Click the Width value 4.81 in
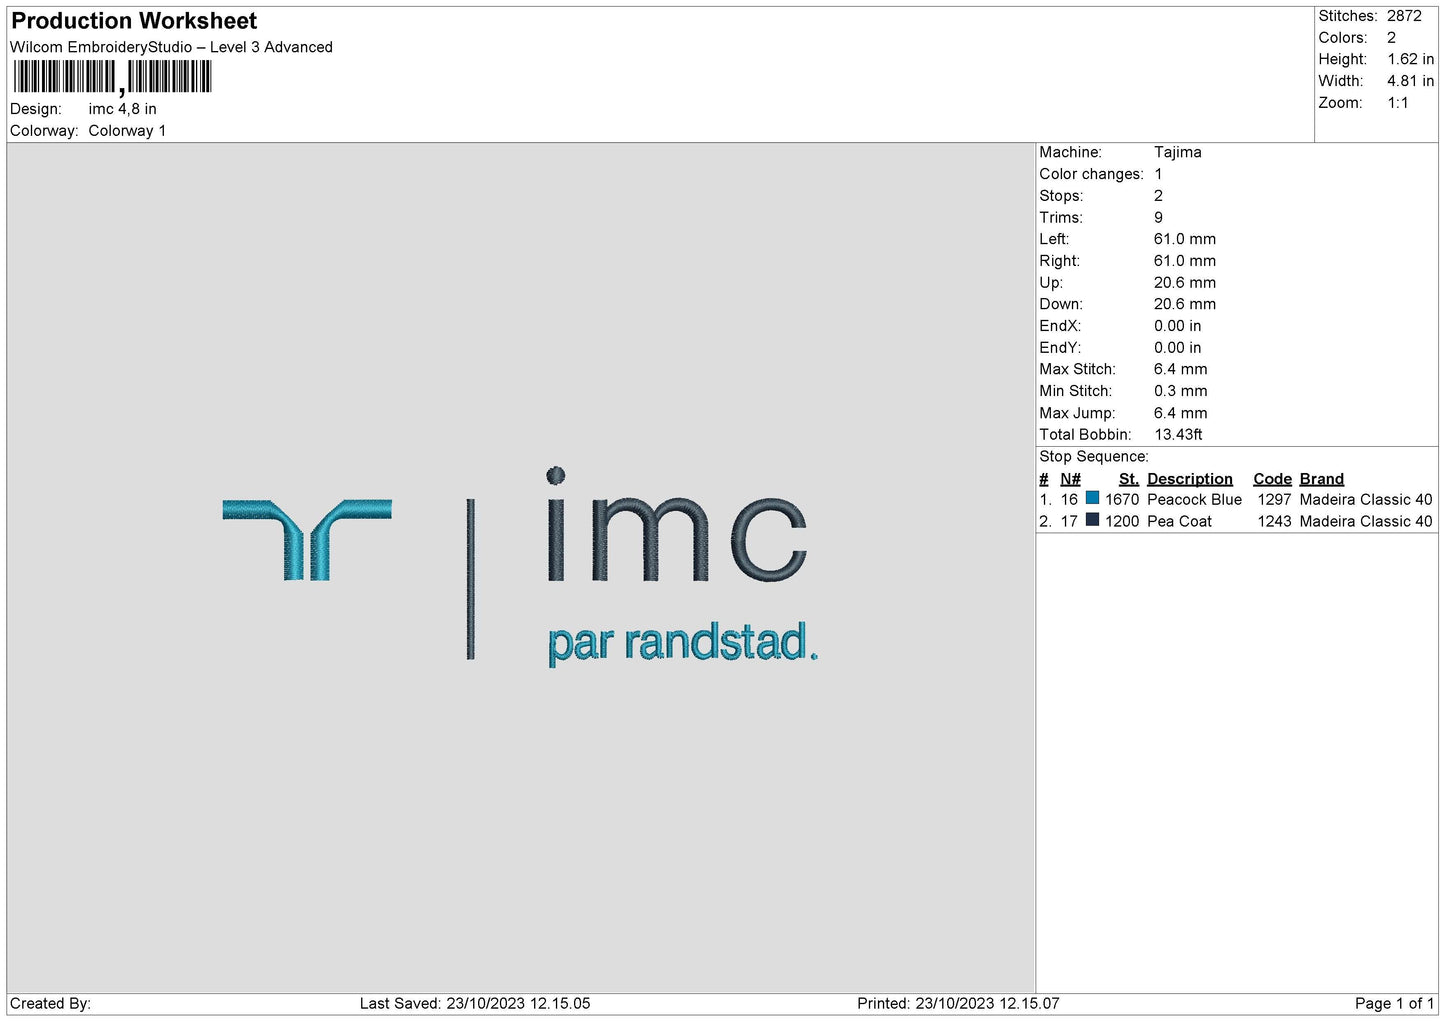The image size is (1445, 1021). click(1410, 81)
